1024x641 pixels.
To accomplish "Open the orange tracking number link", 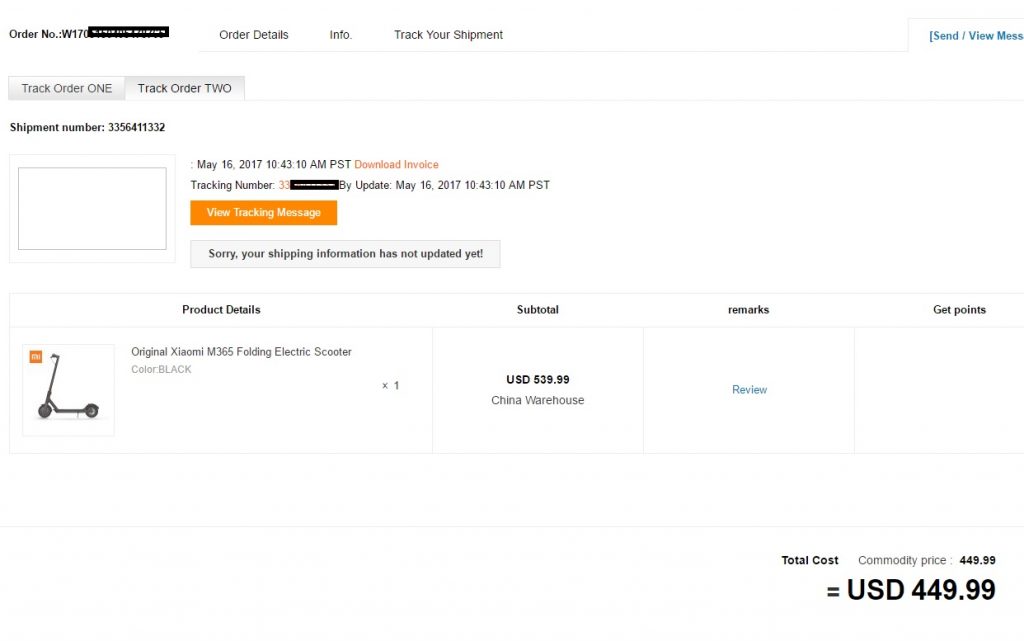I will click(308, 185).
